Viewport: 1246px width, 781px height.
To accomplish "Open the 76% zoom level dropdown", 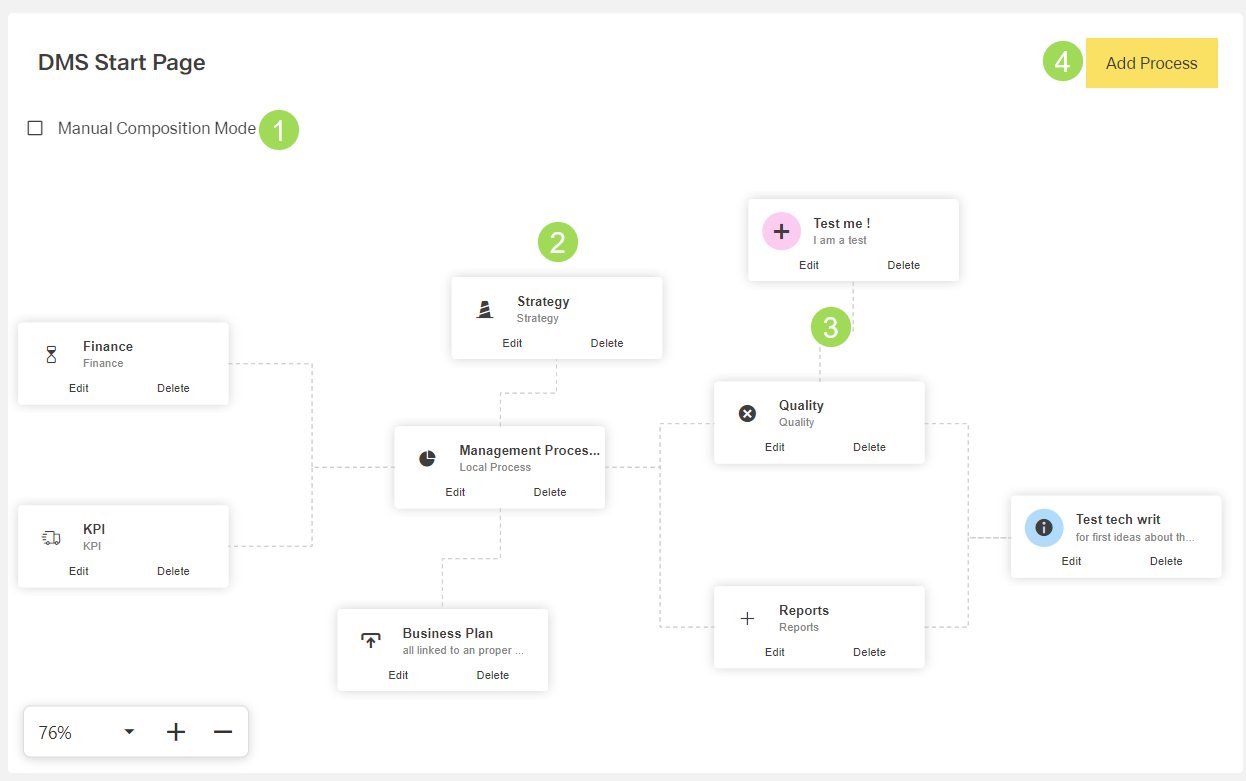I will (128, 732).
